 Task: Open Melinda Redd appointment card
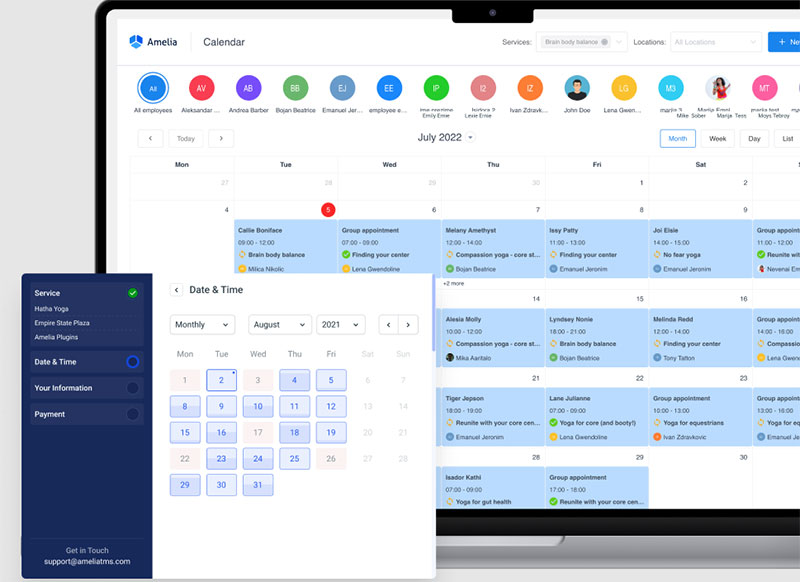pos(701,338)
